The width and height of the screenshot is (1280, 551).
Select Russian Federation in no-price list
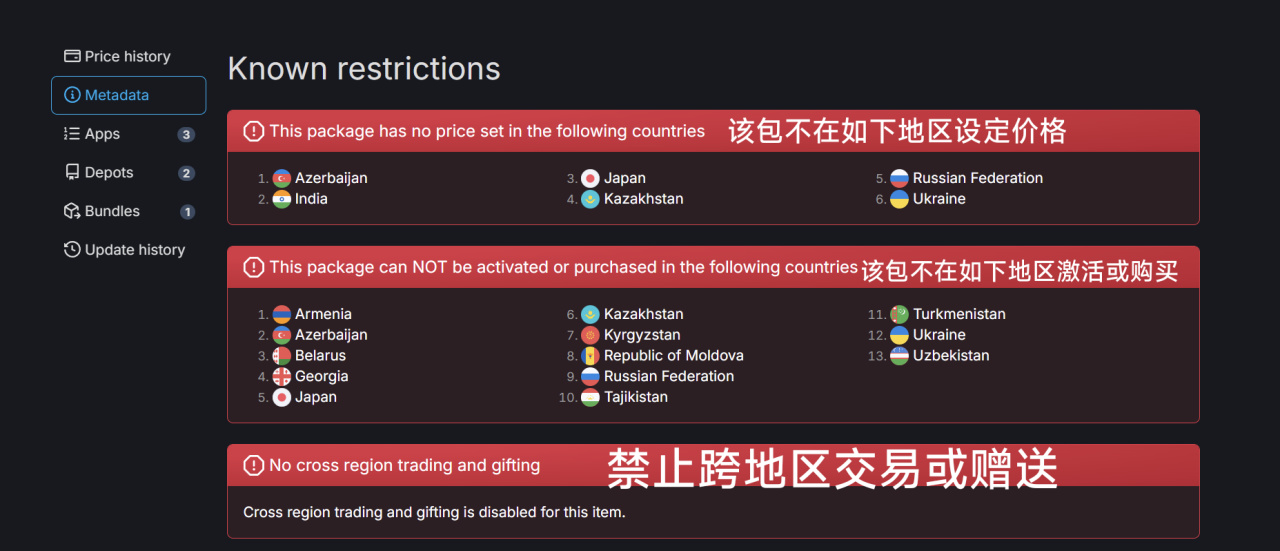(977, 178)
